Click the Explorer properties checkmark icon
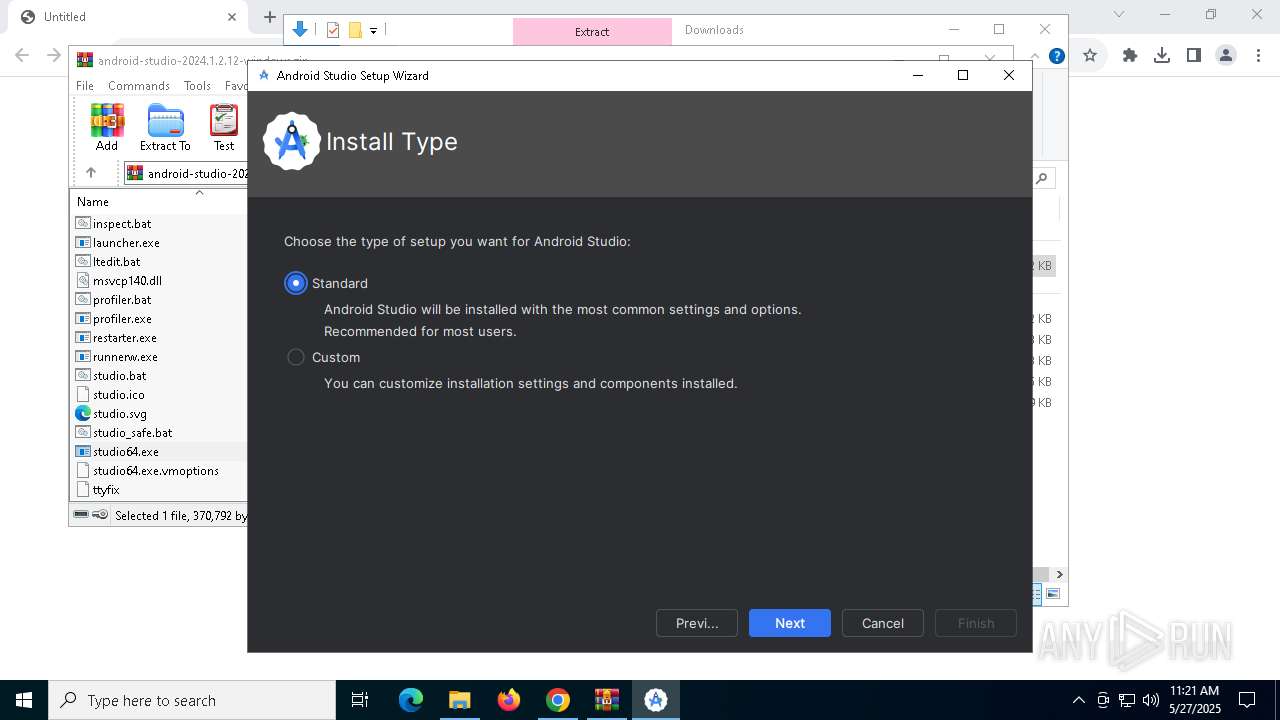This screenshot has height=720, width=1280. coord(333,30)
